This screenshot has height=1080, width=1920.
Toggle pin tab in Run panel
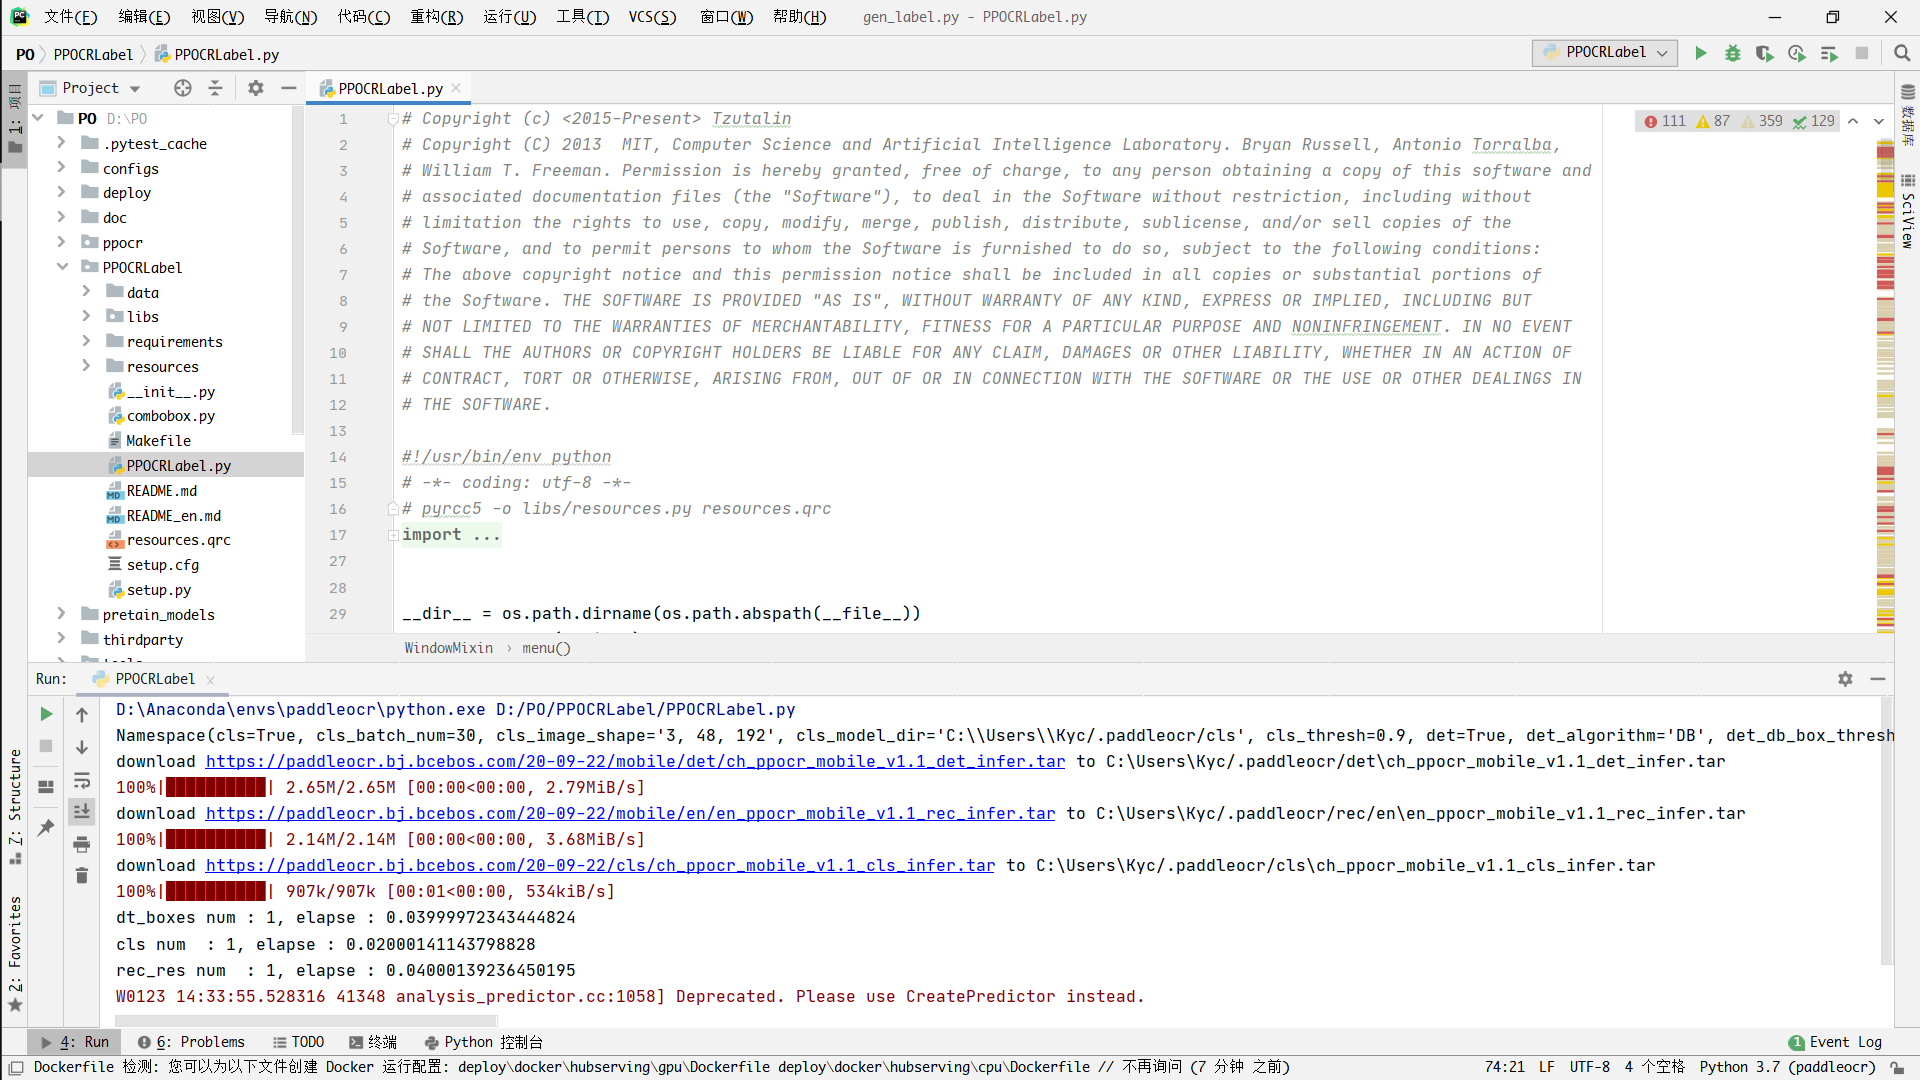46,827
